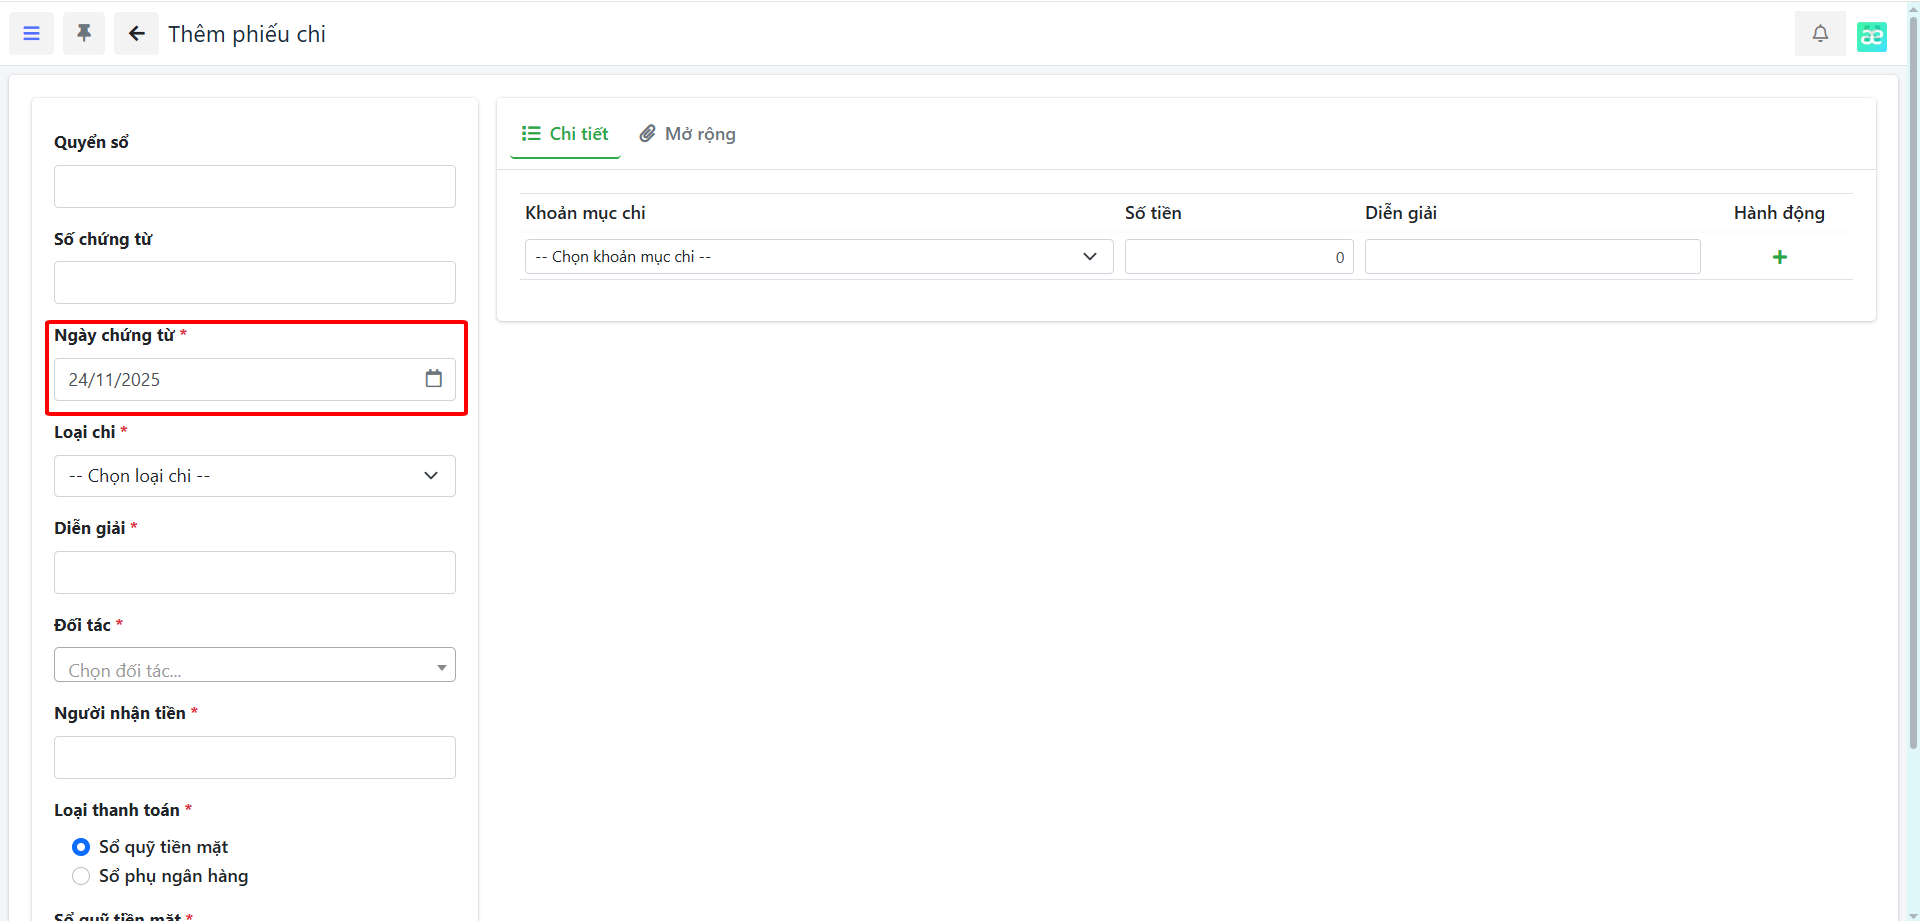This screenshot has height=921, width=1920.
Task: Open notifications bell icon
Action: point(1820,34)
